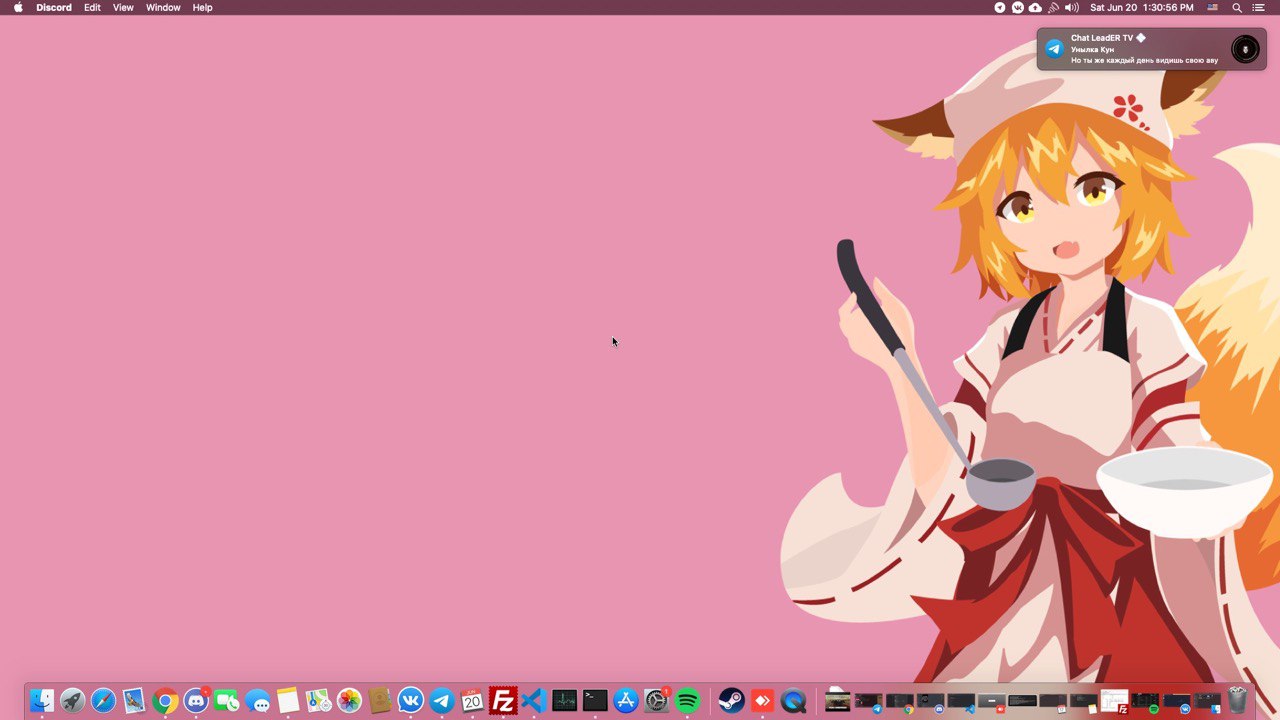
Task: Open the Preview app in the Dock
Action: pyautogui.click(x=134, y=701)
